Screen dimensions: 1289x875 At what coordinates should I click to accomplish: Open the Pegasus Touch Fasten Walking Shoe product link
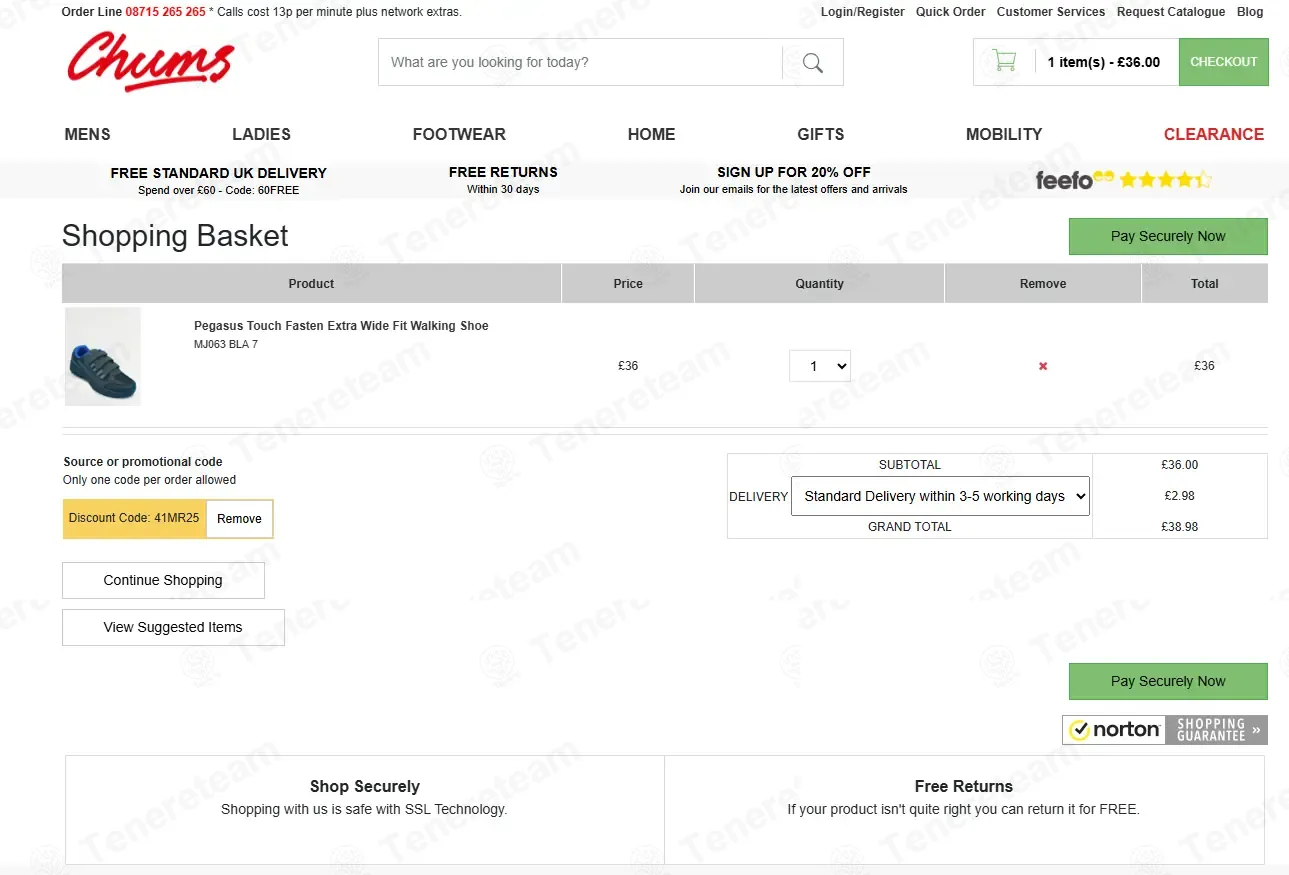[x=341, y=326]
